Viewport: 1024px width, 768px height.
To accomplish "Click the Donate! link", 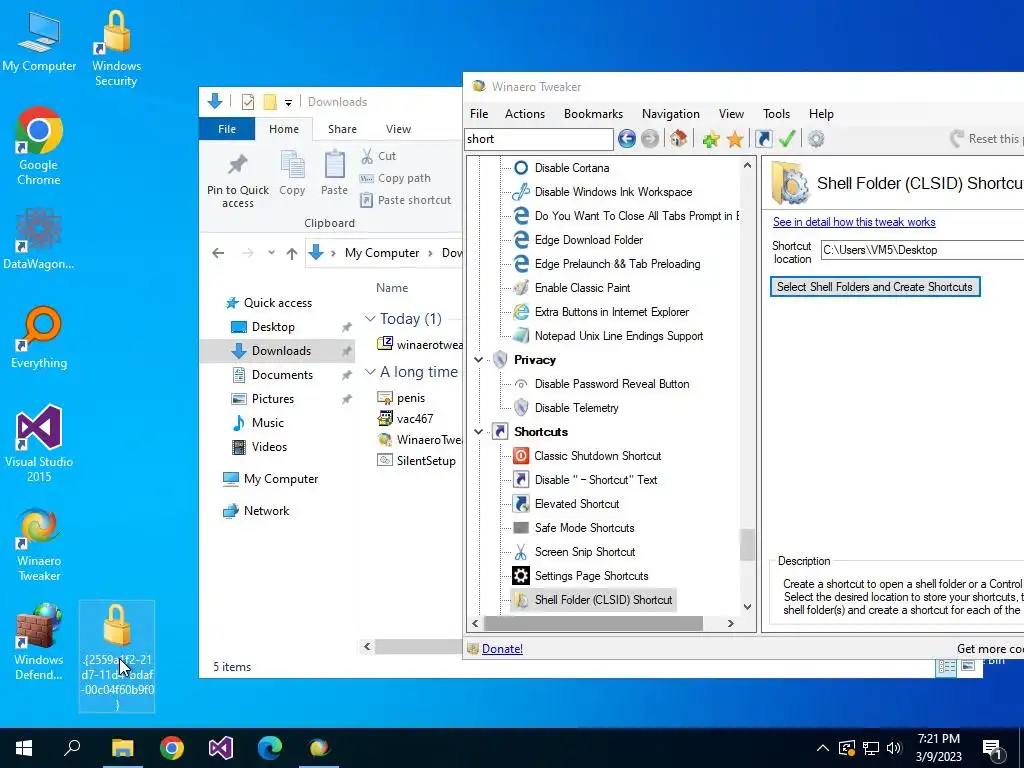I will point(502,648).
